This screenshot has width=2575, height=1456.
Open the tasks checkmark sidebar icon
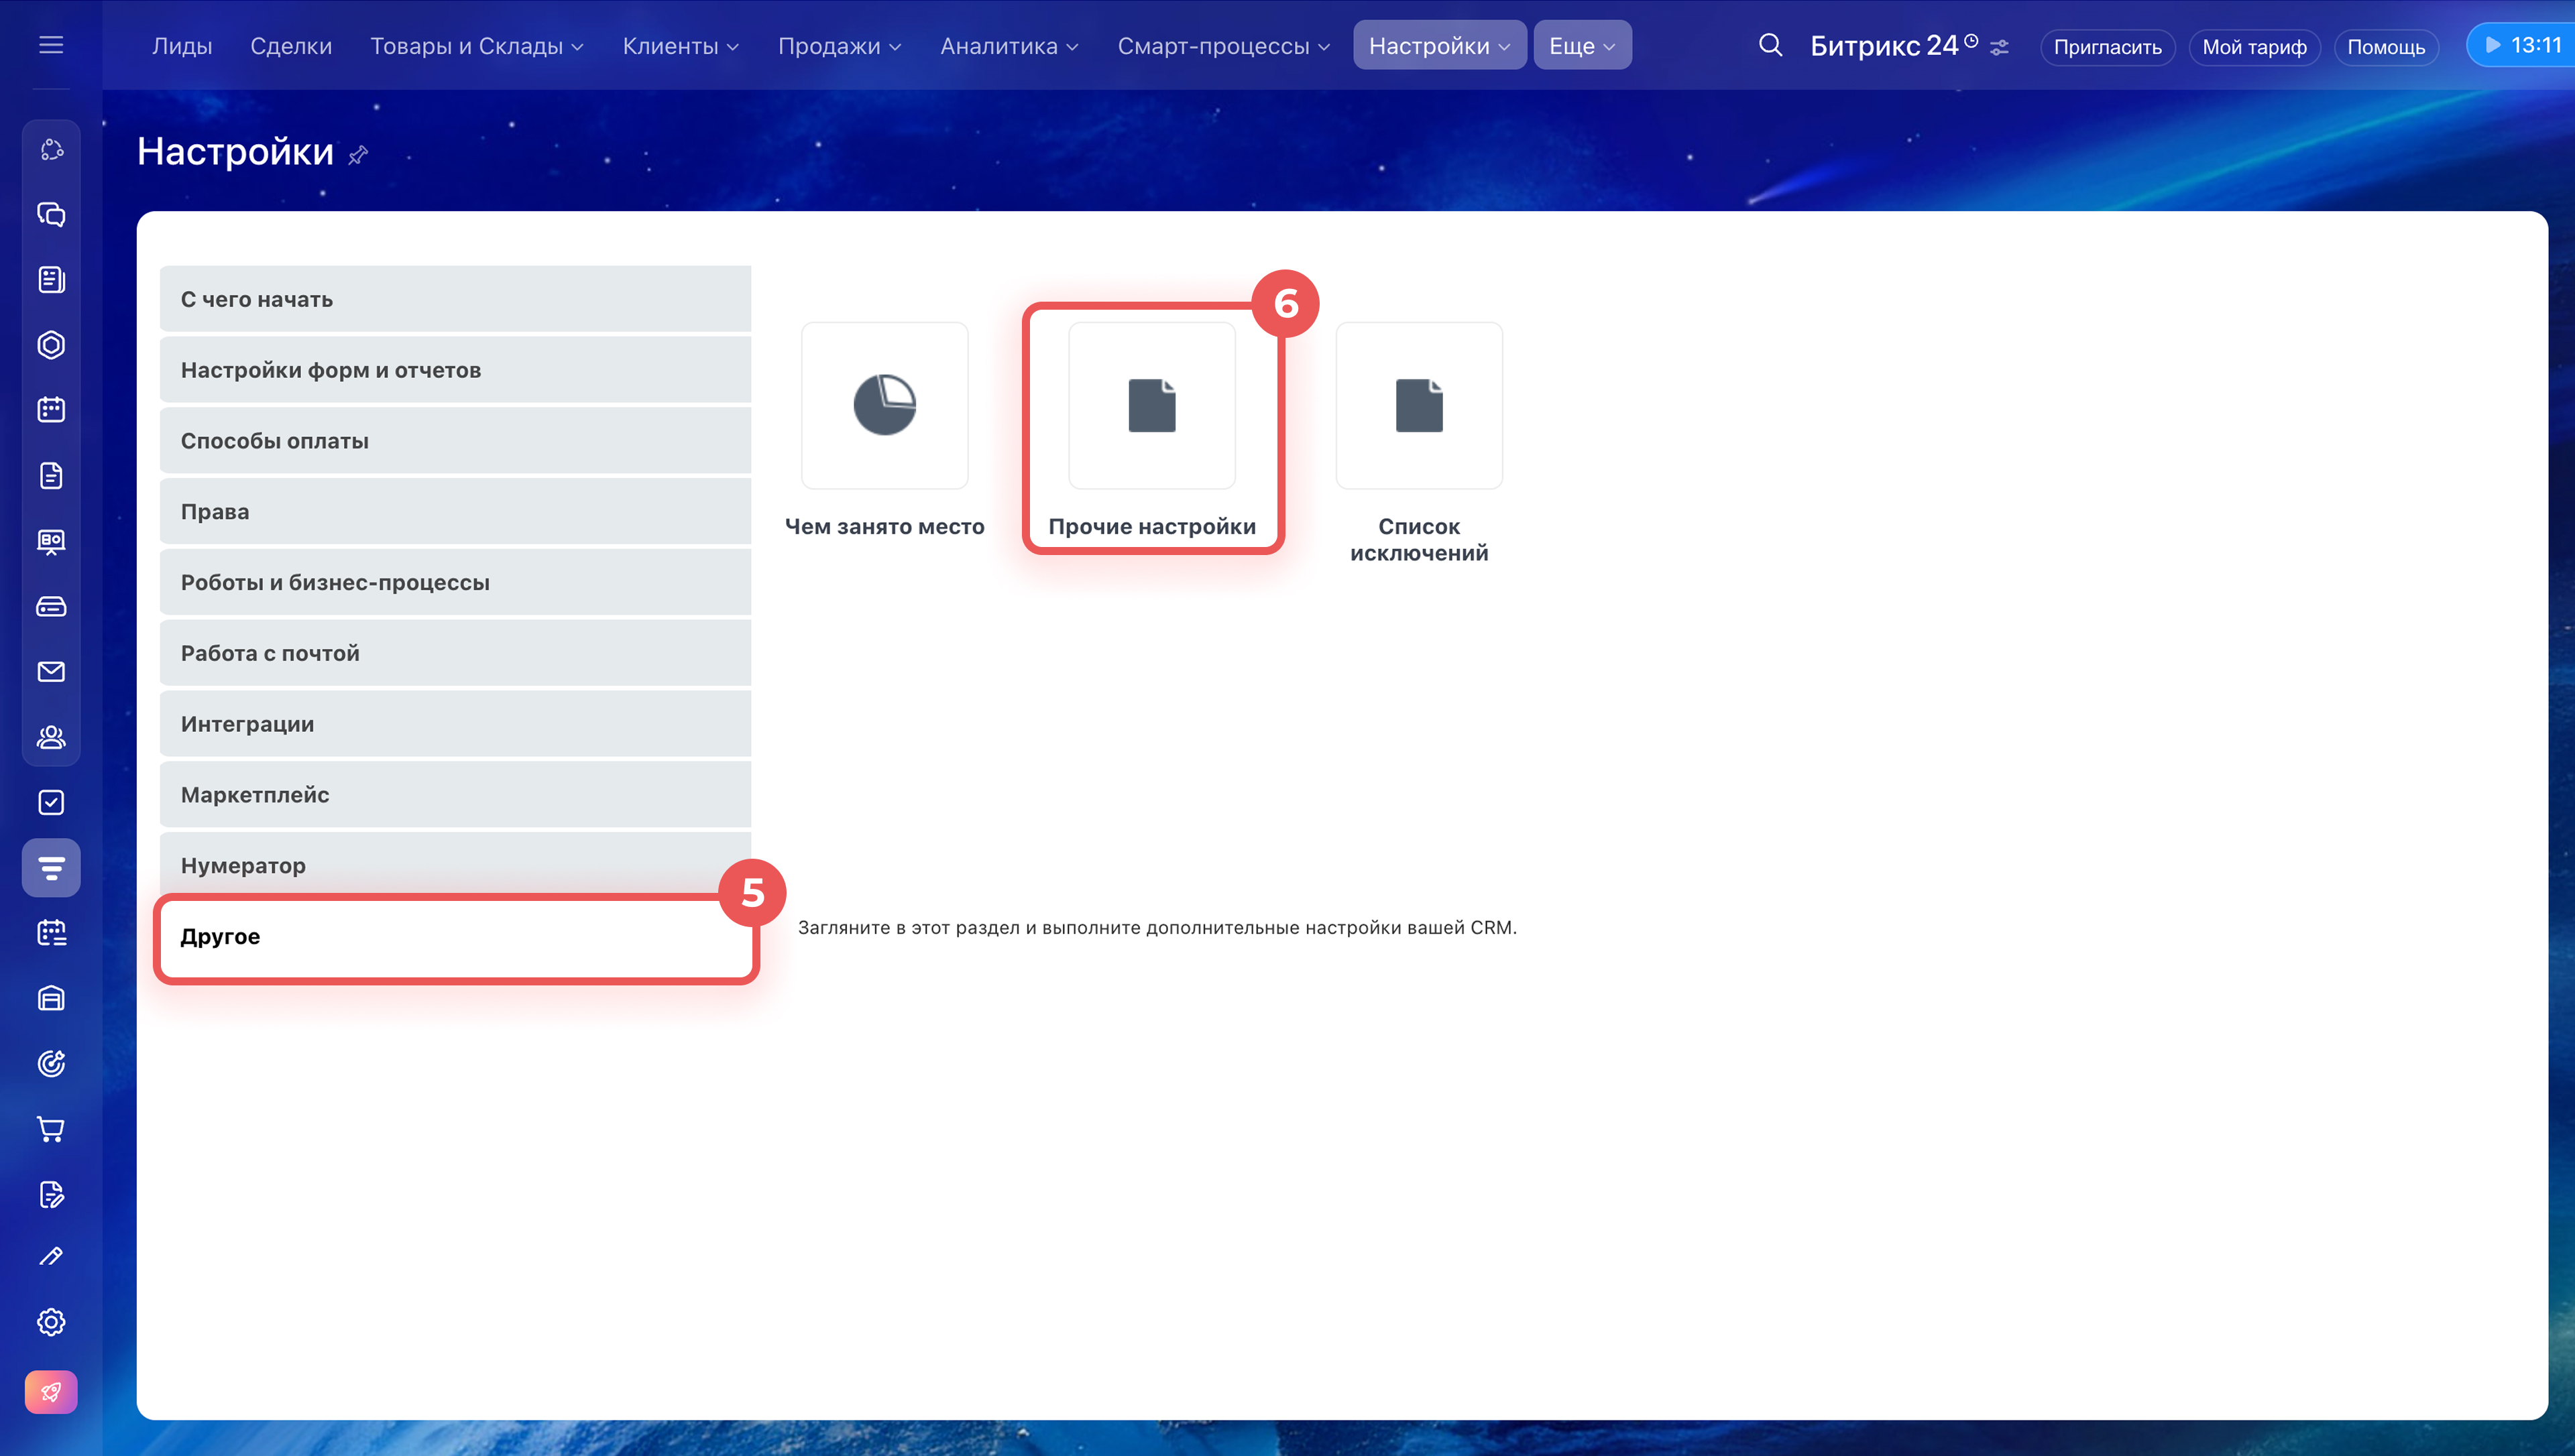pyautogui.click(x=51, y=802)
